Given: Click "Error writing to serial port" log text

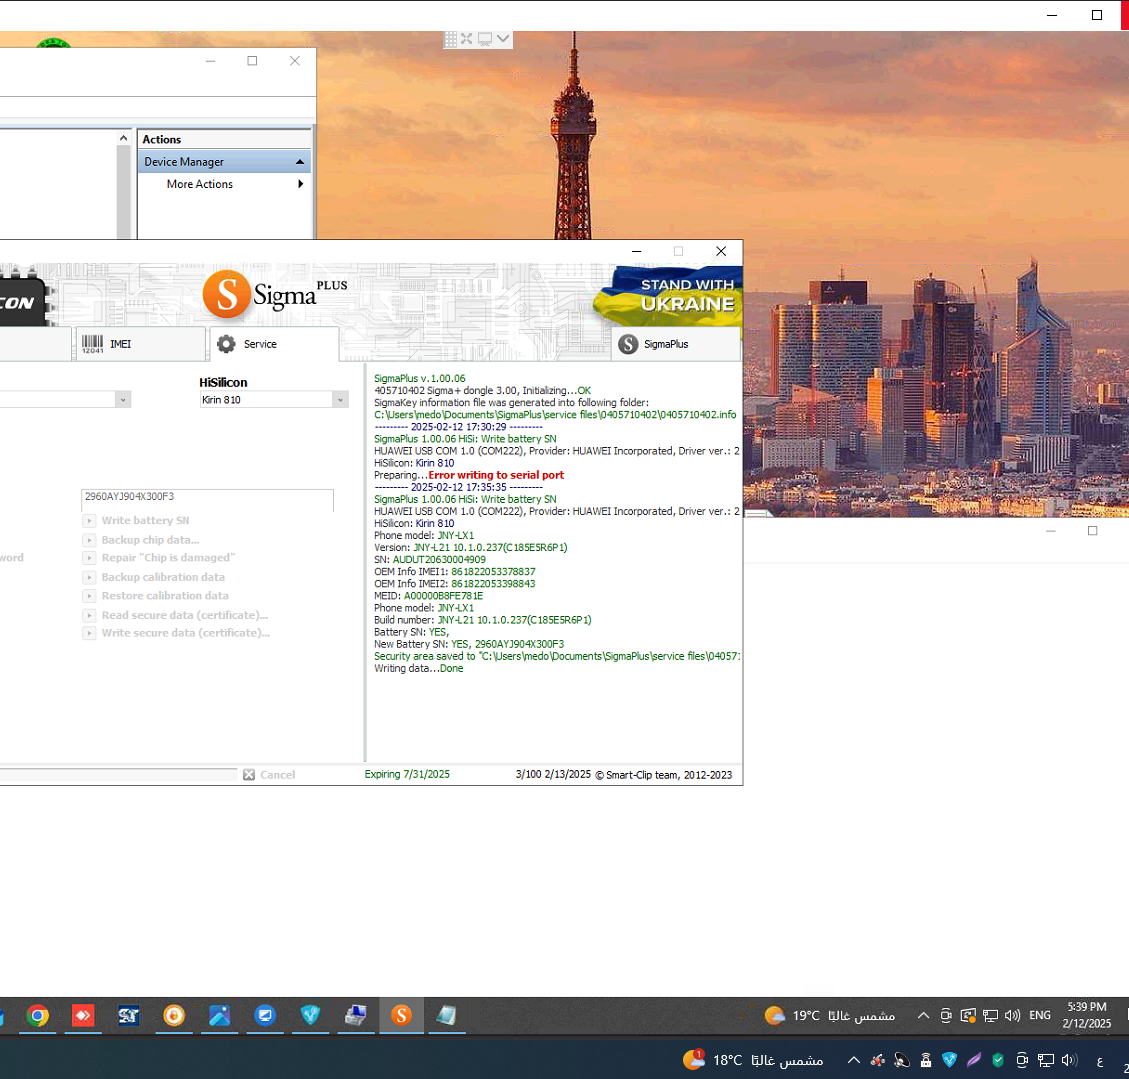Looking at the screenshot, I should click(496, 475).
